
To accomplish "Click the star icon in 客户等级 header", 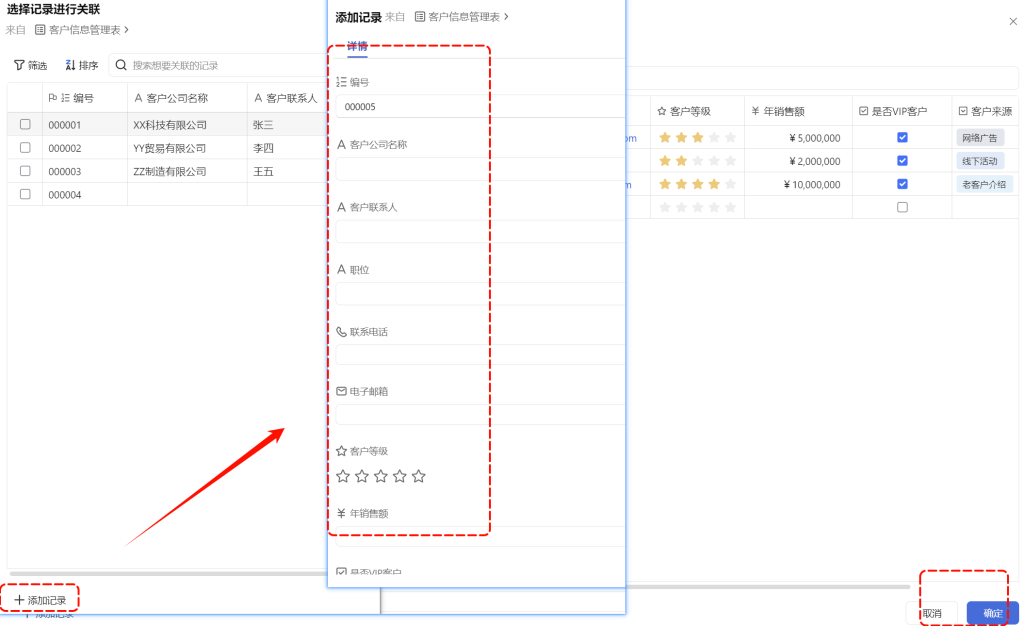I will tap(662, 111).
